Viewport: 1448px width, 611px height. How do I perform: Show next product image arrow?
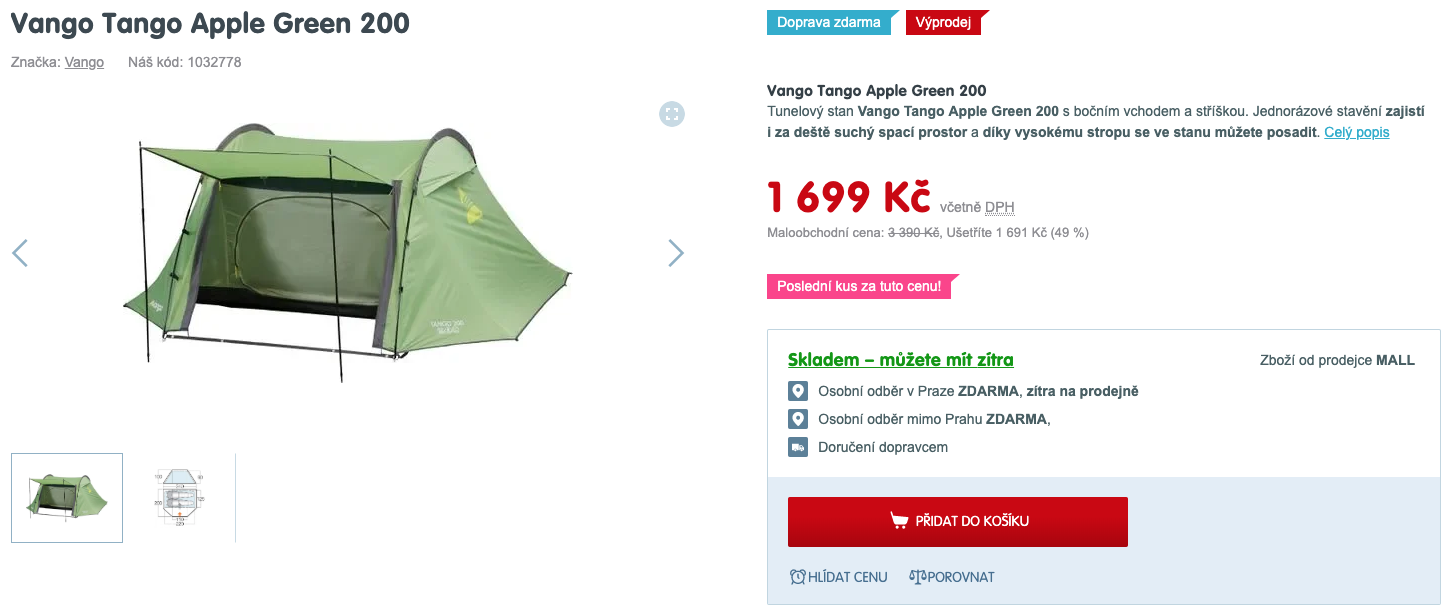click(676, 253)
